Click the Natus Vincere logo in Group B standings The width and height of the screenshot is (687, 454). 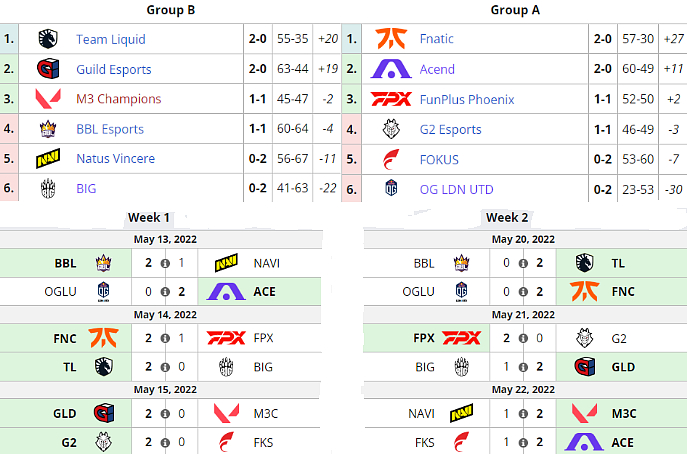point(47,159)
